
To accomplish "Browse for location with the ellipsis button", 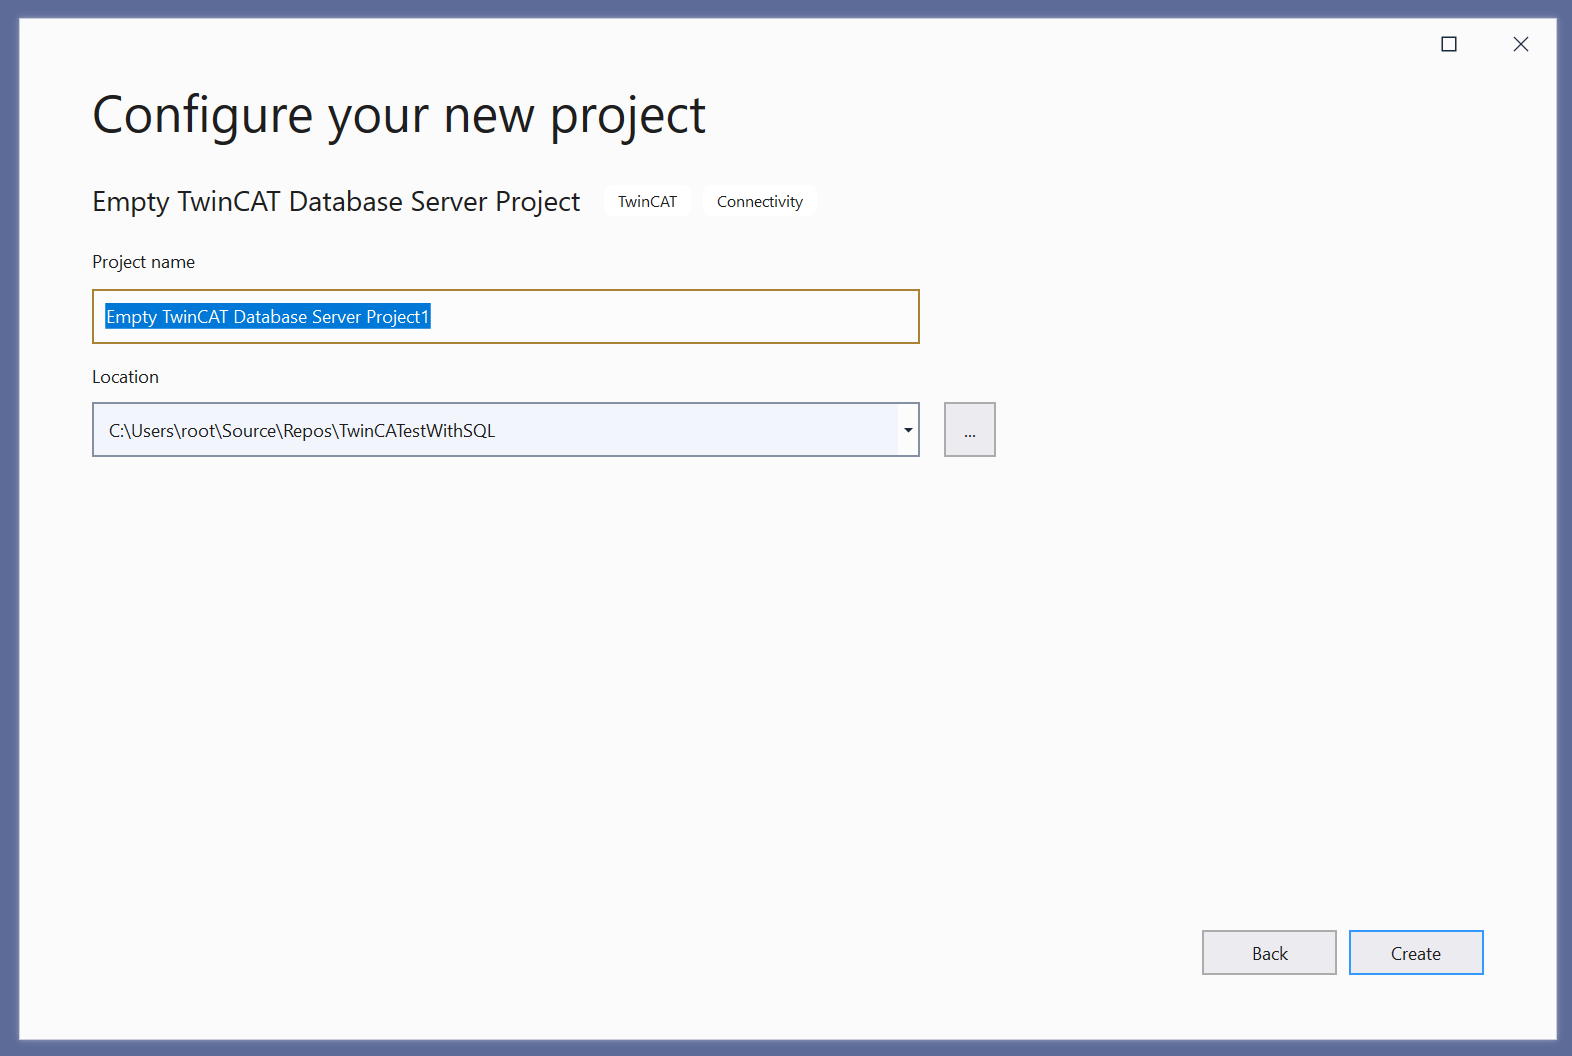I will point(969,430).
